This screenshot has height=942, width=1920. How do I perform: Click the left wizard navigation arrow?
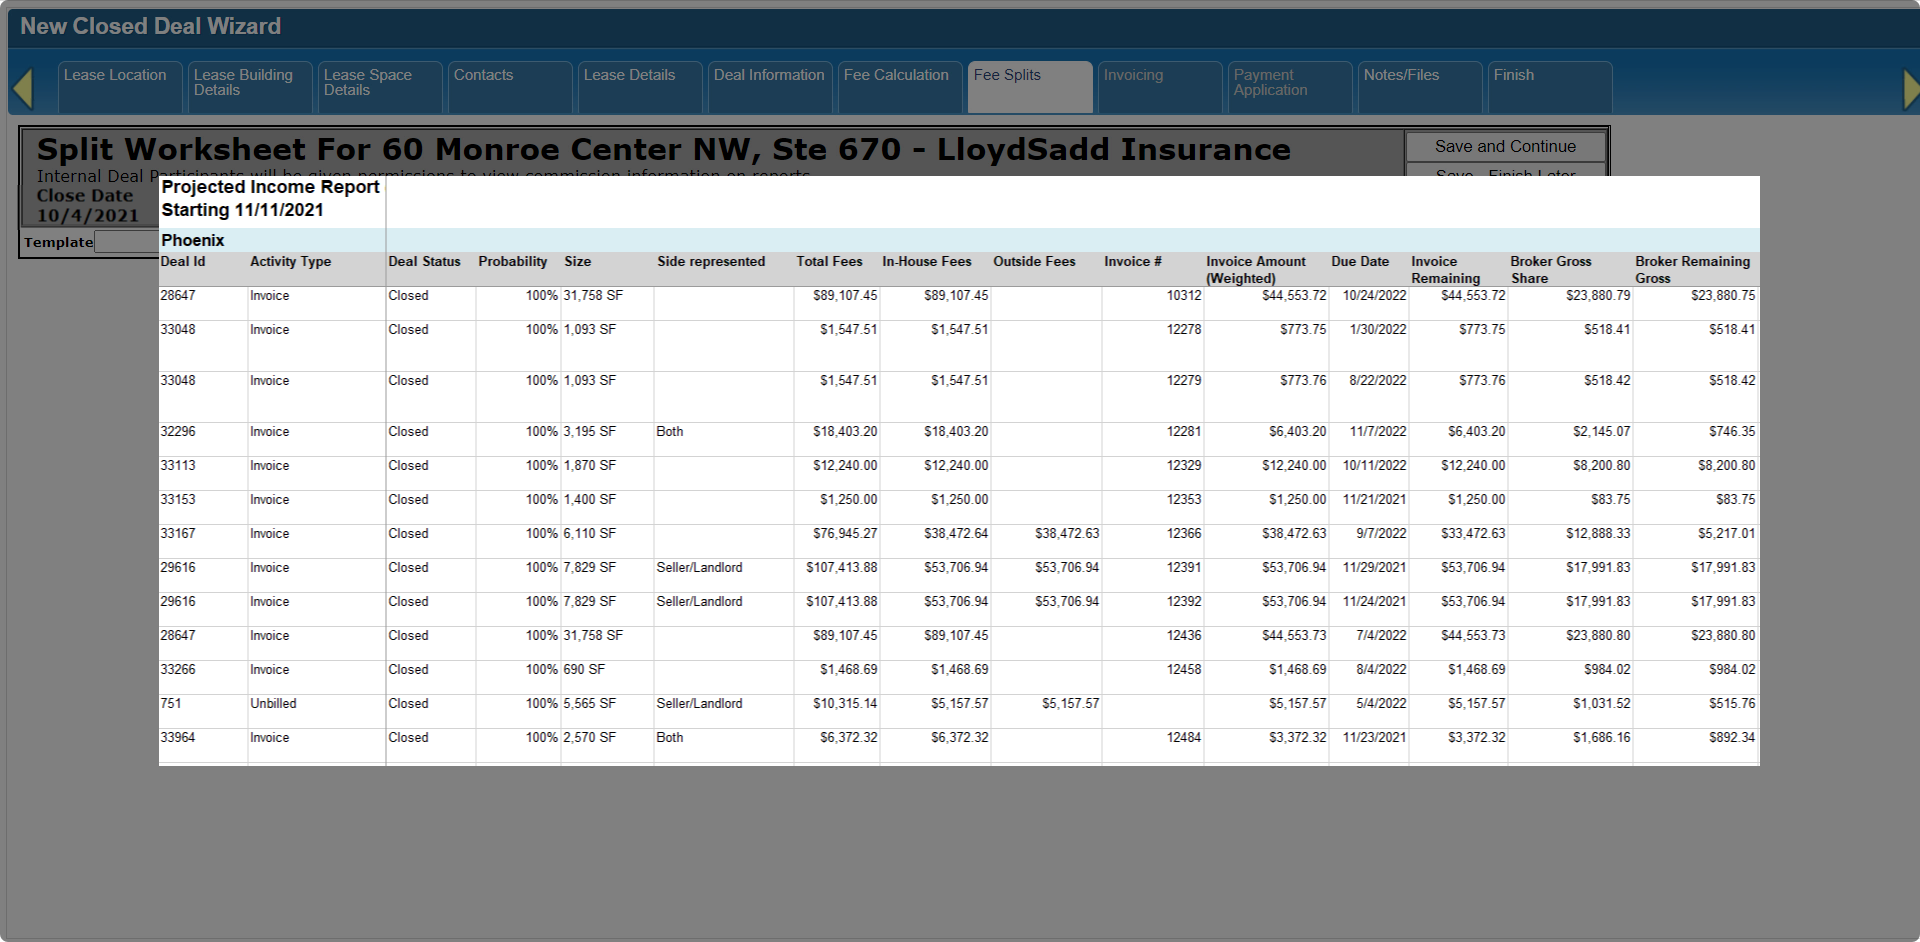22,89
